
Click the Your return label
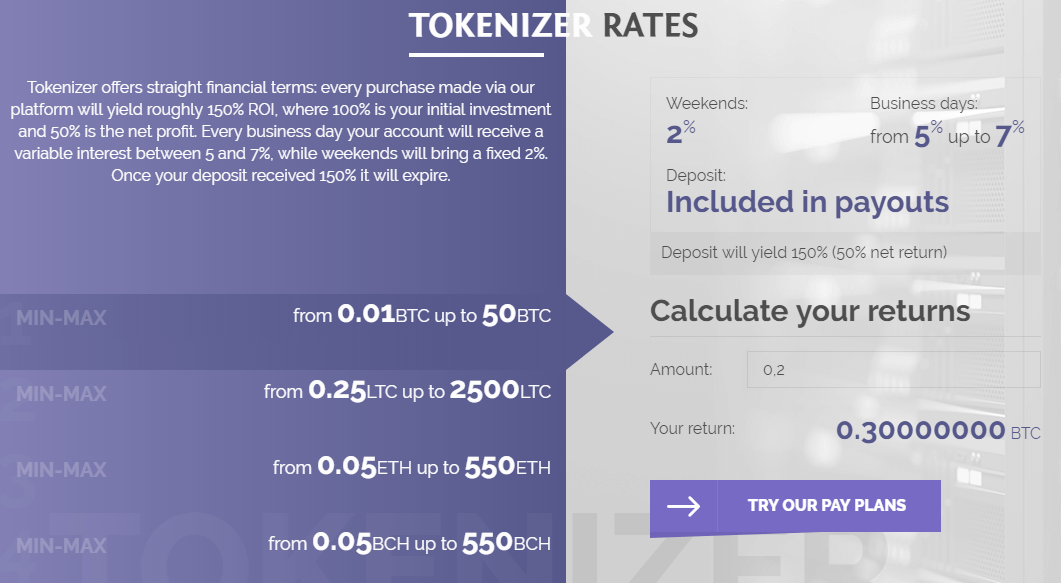(x=692, y=429)
